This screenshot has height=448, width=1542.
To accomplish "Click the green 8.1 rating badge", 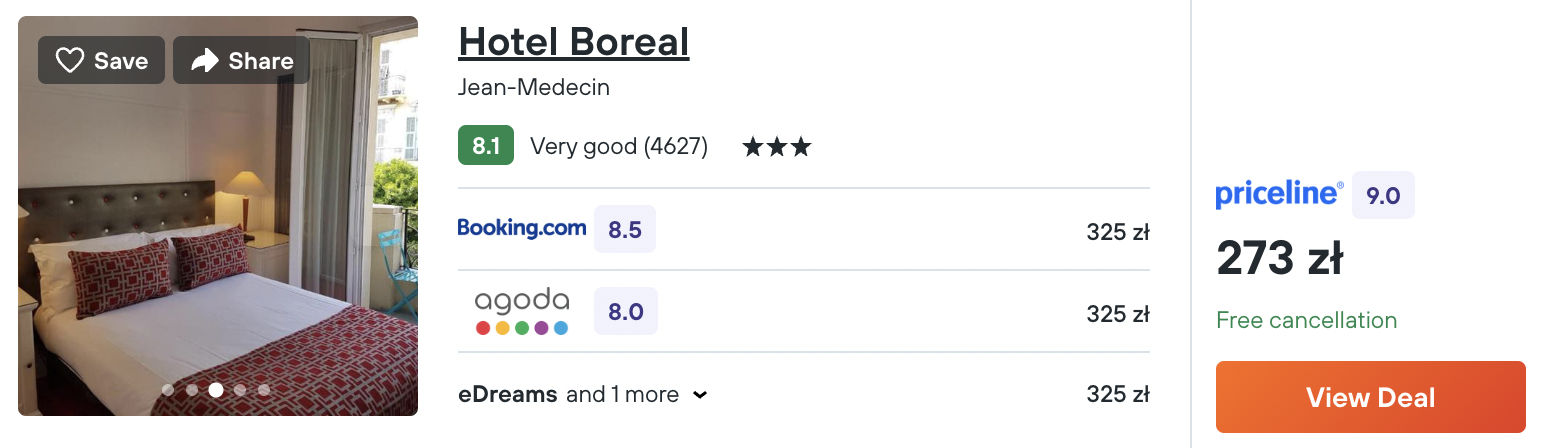I will [x=486, y=146].
